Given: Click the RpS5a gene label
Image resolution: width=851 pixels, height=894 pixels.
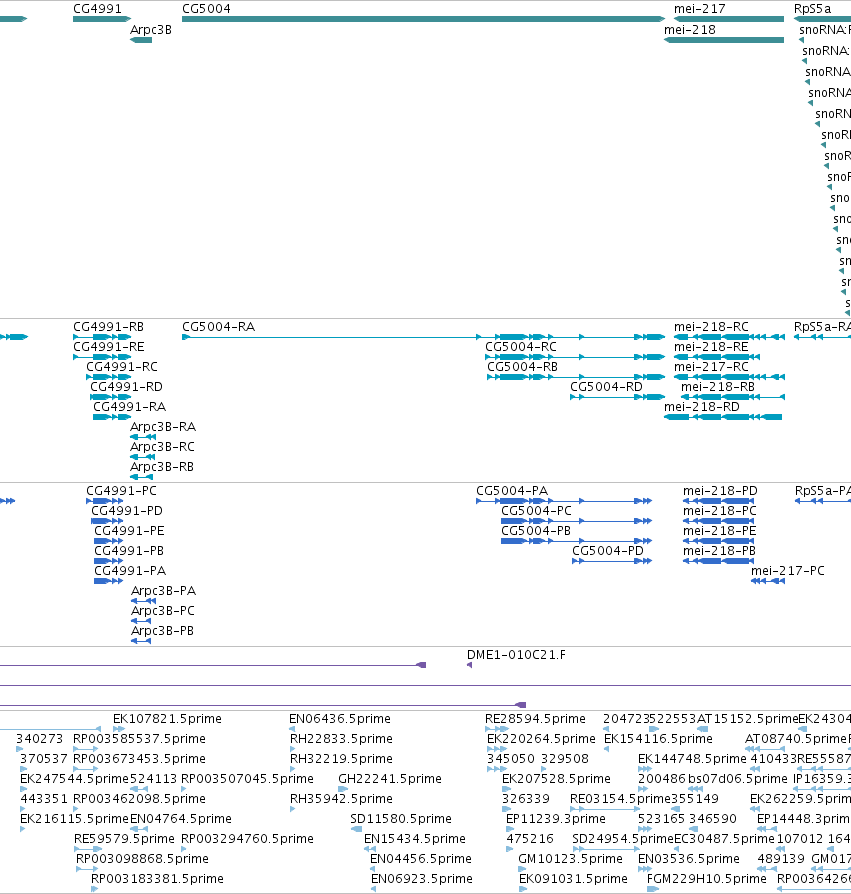Looking at the screenshot, I should tap(812, 9).
